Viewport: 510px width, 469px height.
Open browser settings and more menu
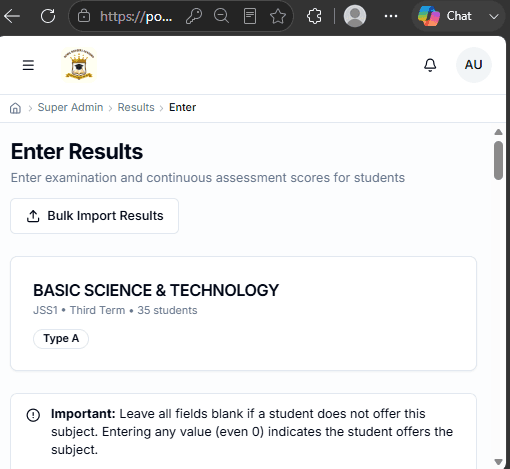coord(391,16)
